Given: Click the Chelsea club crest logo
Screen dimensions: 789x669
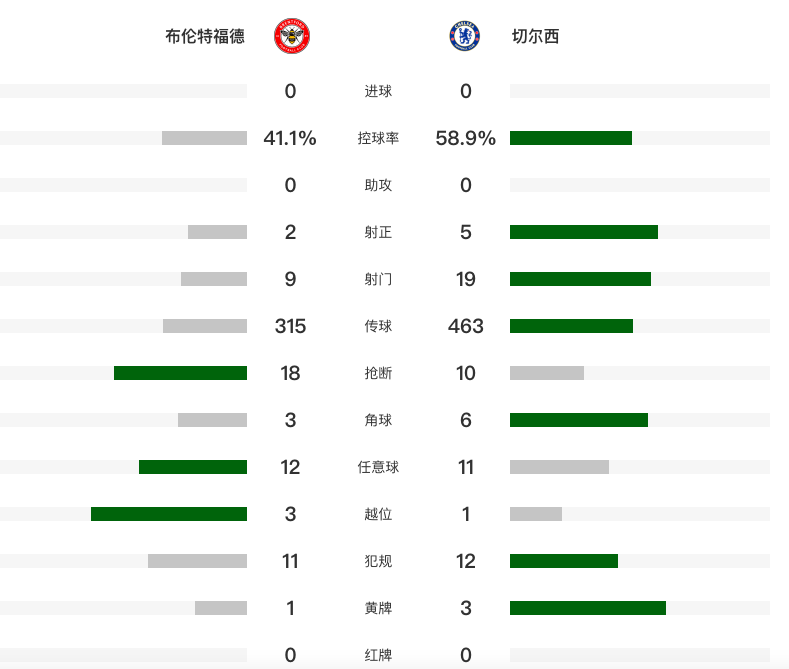Looking at the screenshot, I should pyautogui.click(x=464, y=36).
